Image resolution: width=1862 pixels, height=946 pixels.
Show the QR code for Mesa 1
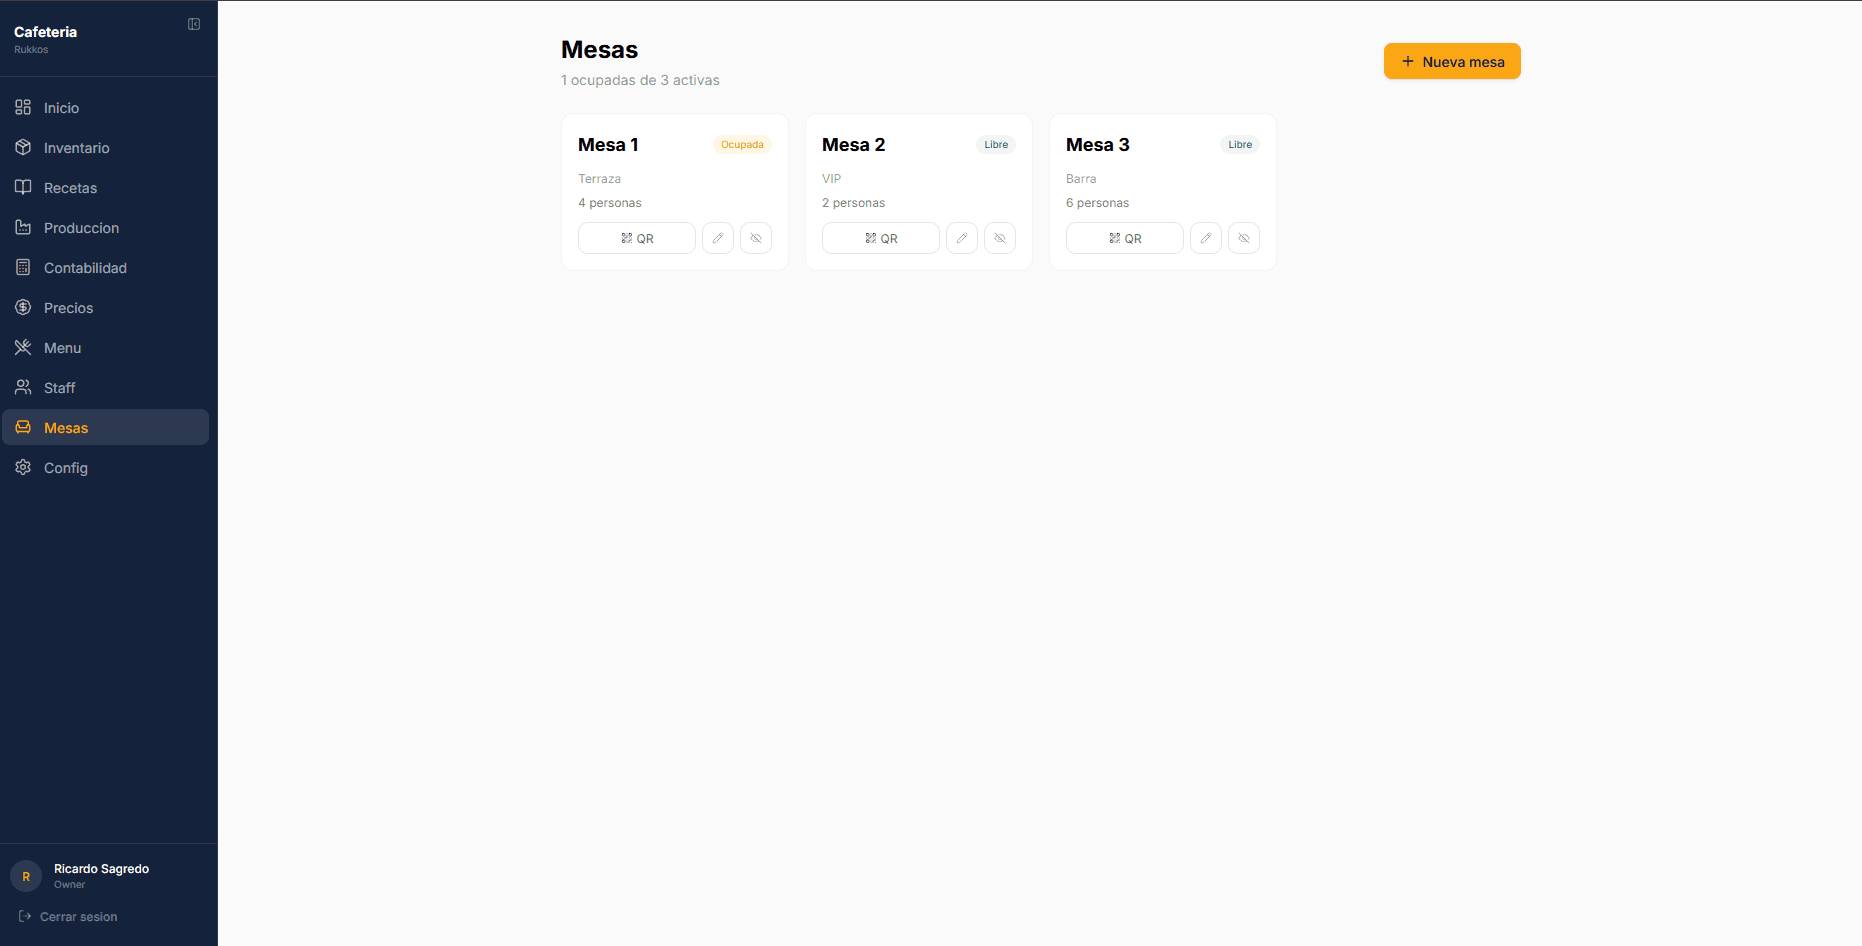636,238
